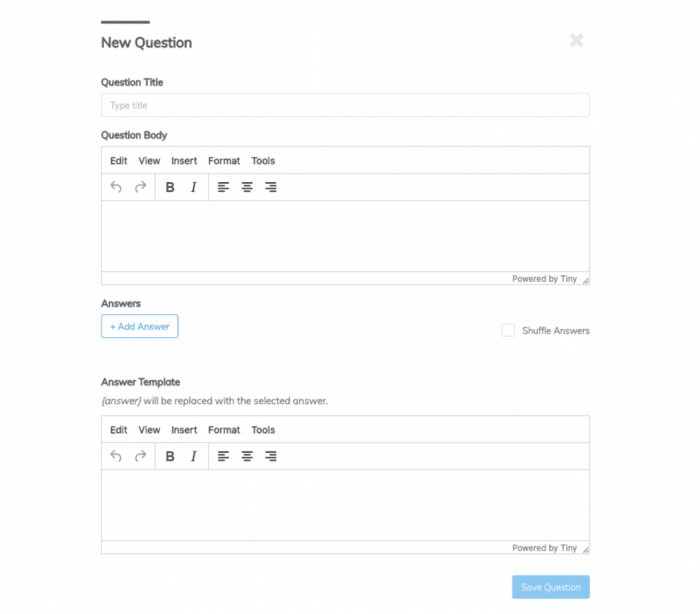
Task: Open Format menu in Question Body editor
Action: coord(224,161)
